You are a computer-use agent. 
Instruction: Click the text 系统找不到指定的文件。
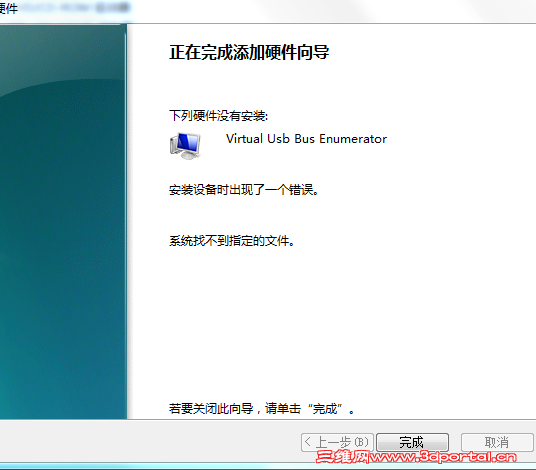point(232,241)
